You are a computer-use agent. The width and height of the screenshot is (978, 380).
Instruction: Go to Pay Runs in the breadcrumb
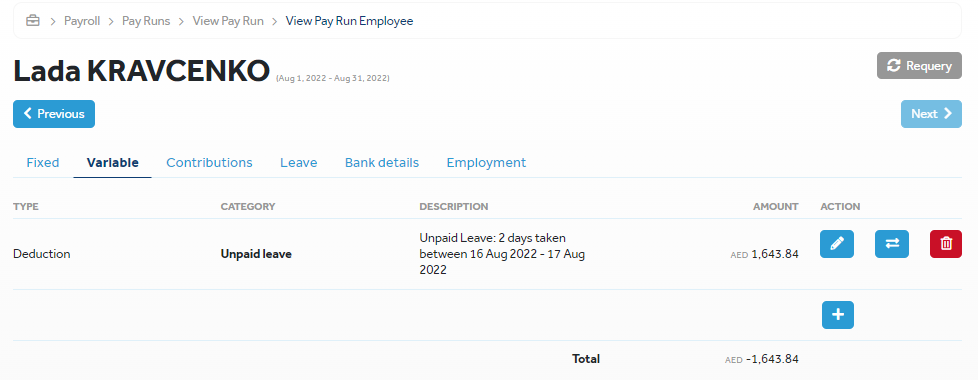click(146, 21)
